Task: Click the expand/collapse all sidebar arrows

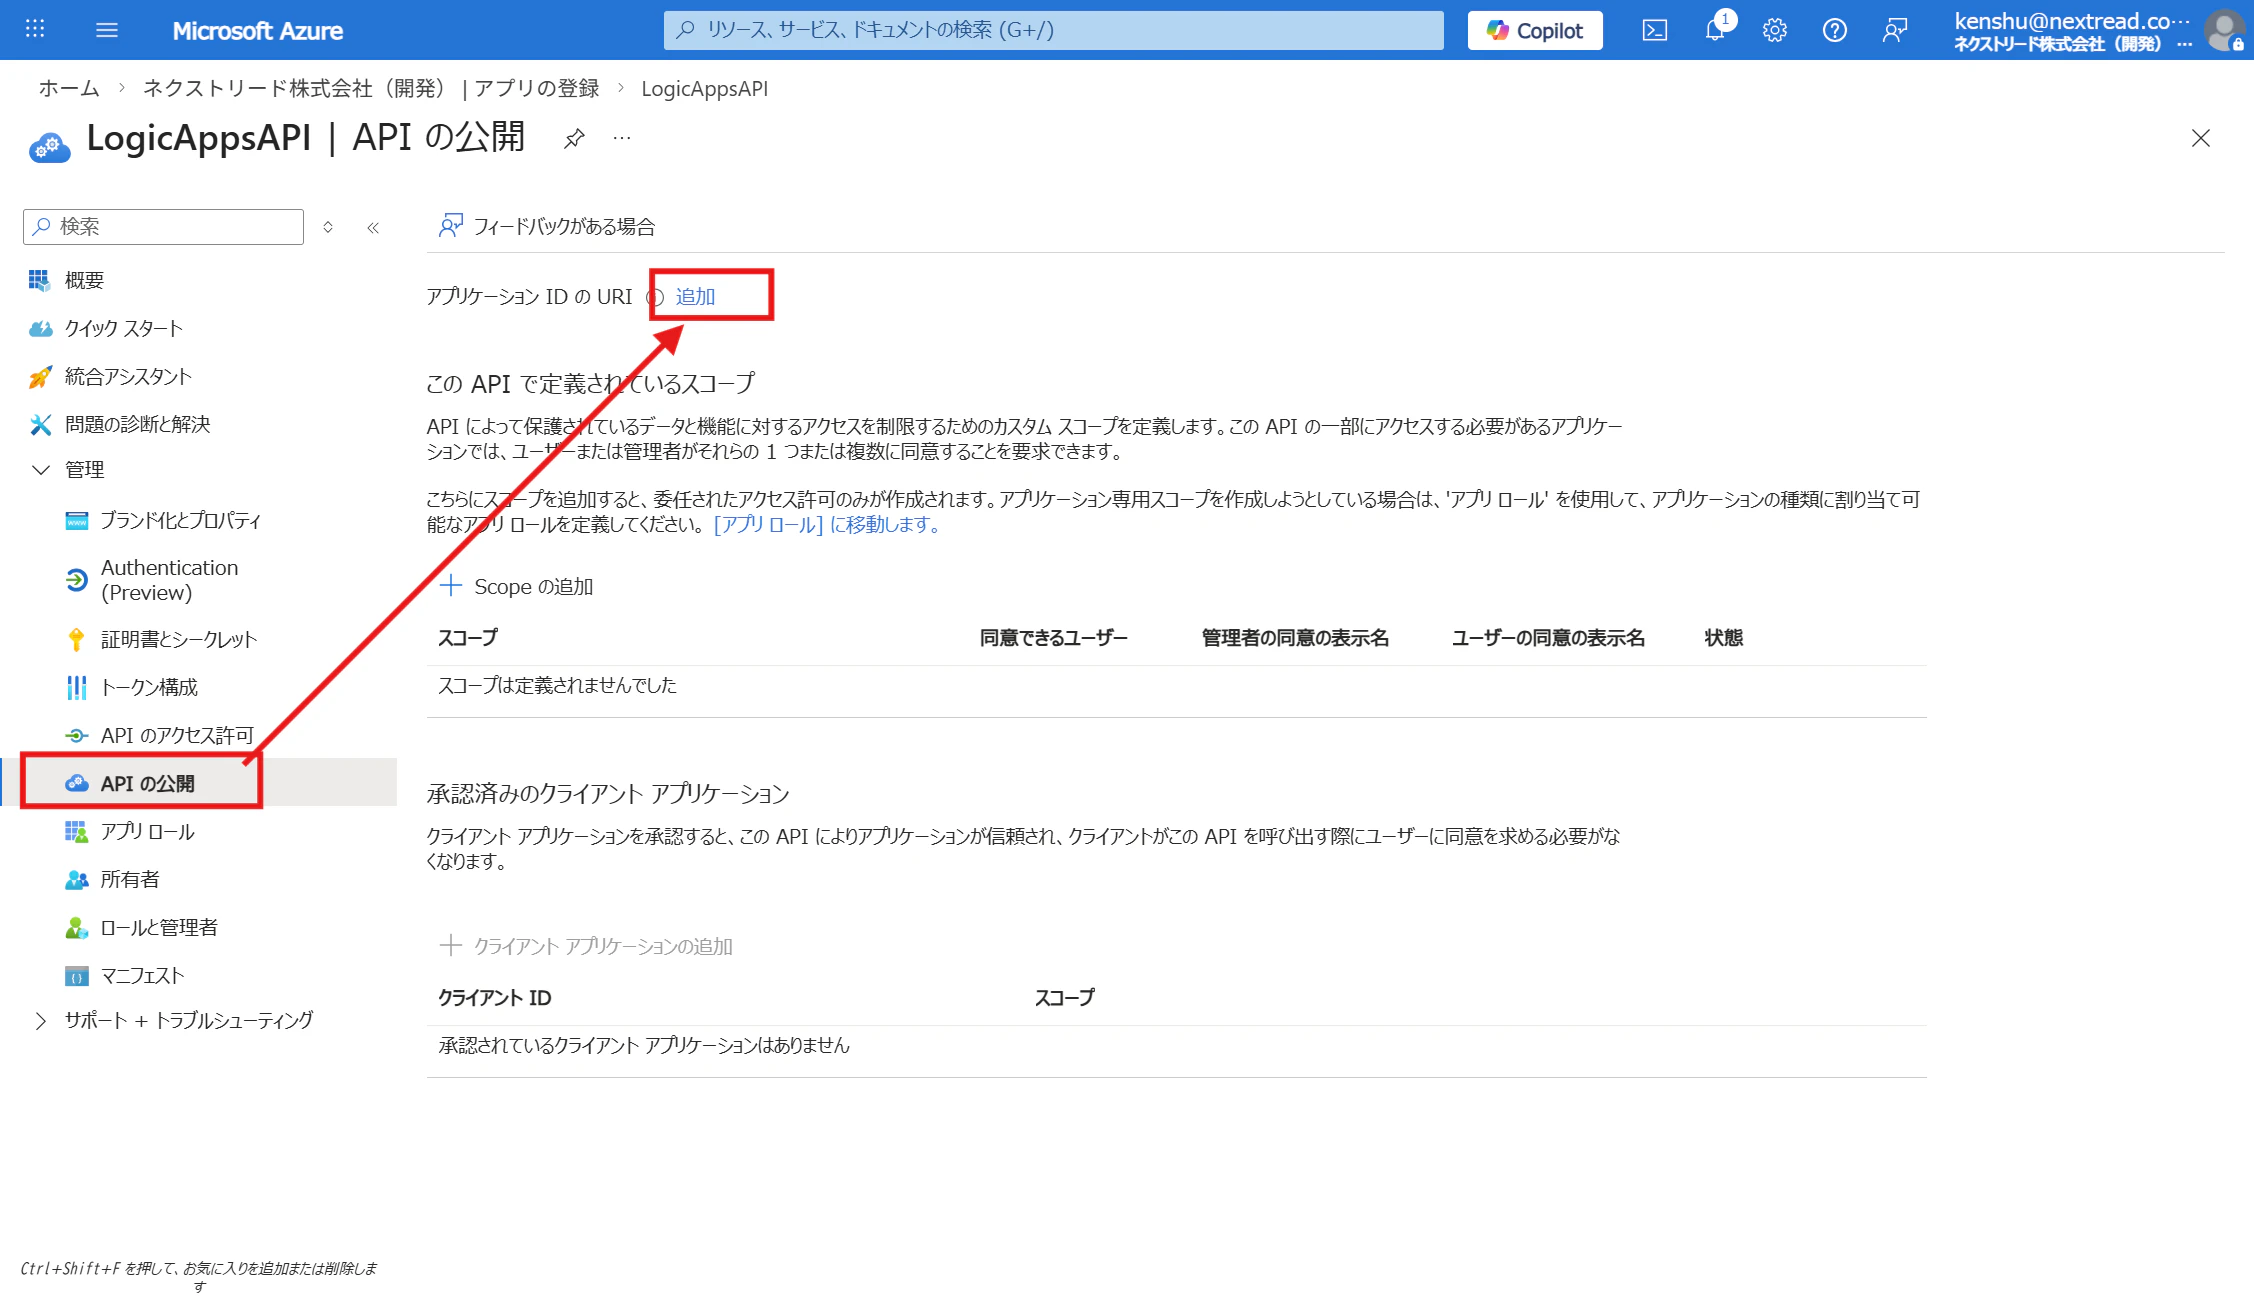Action: pyautogui.click(x=328, y=227)
